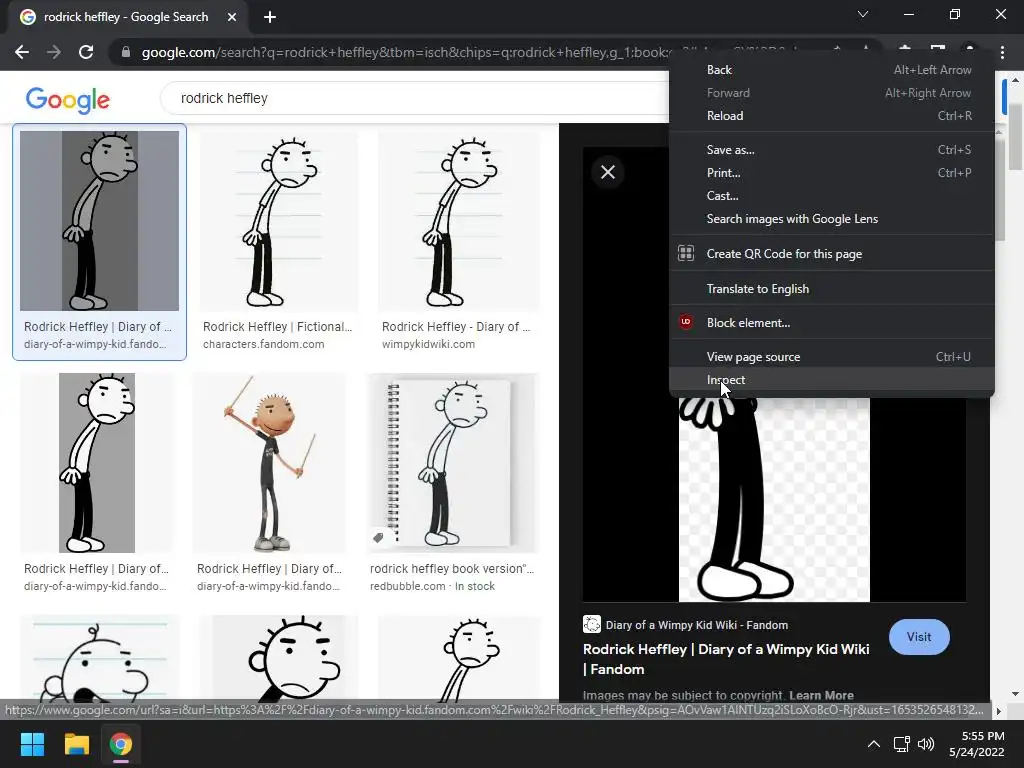The height and width of the screenshot is (768, 1024).
Task: Click the Visit button
Action: pos(919,637)
